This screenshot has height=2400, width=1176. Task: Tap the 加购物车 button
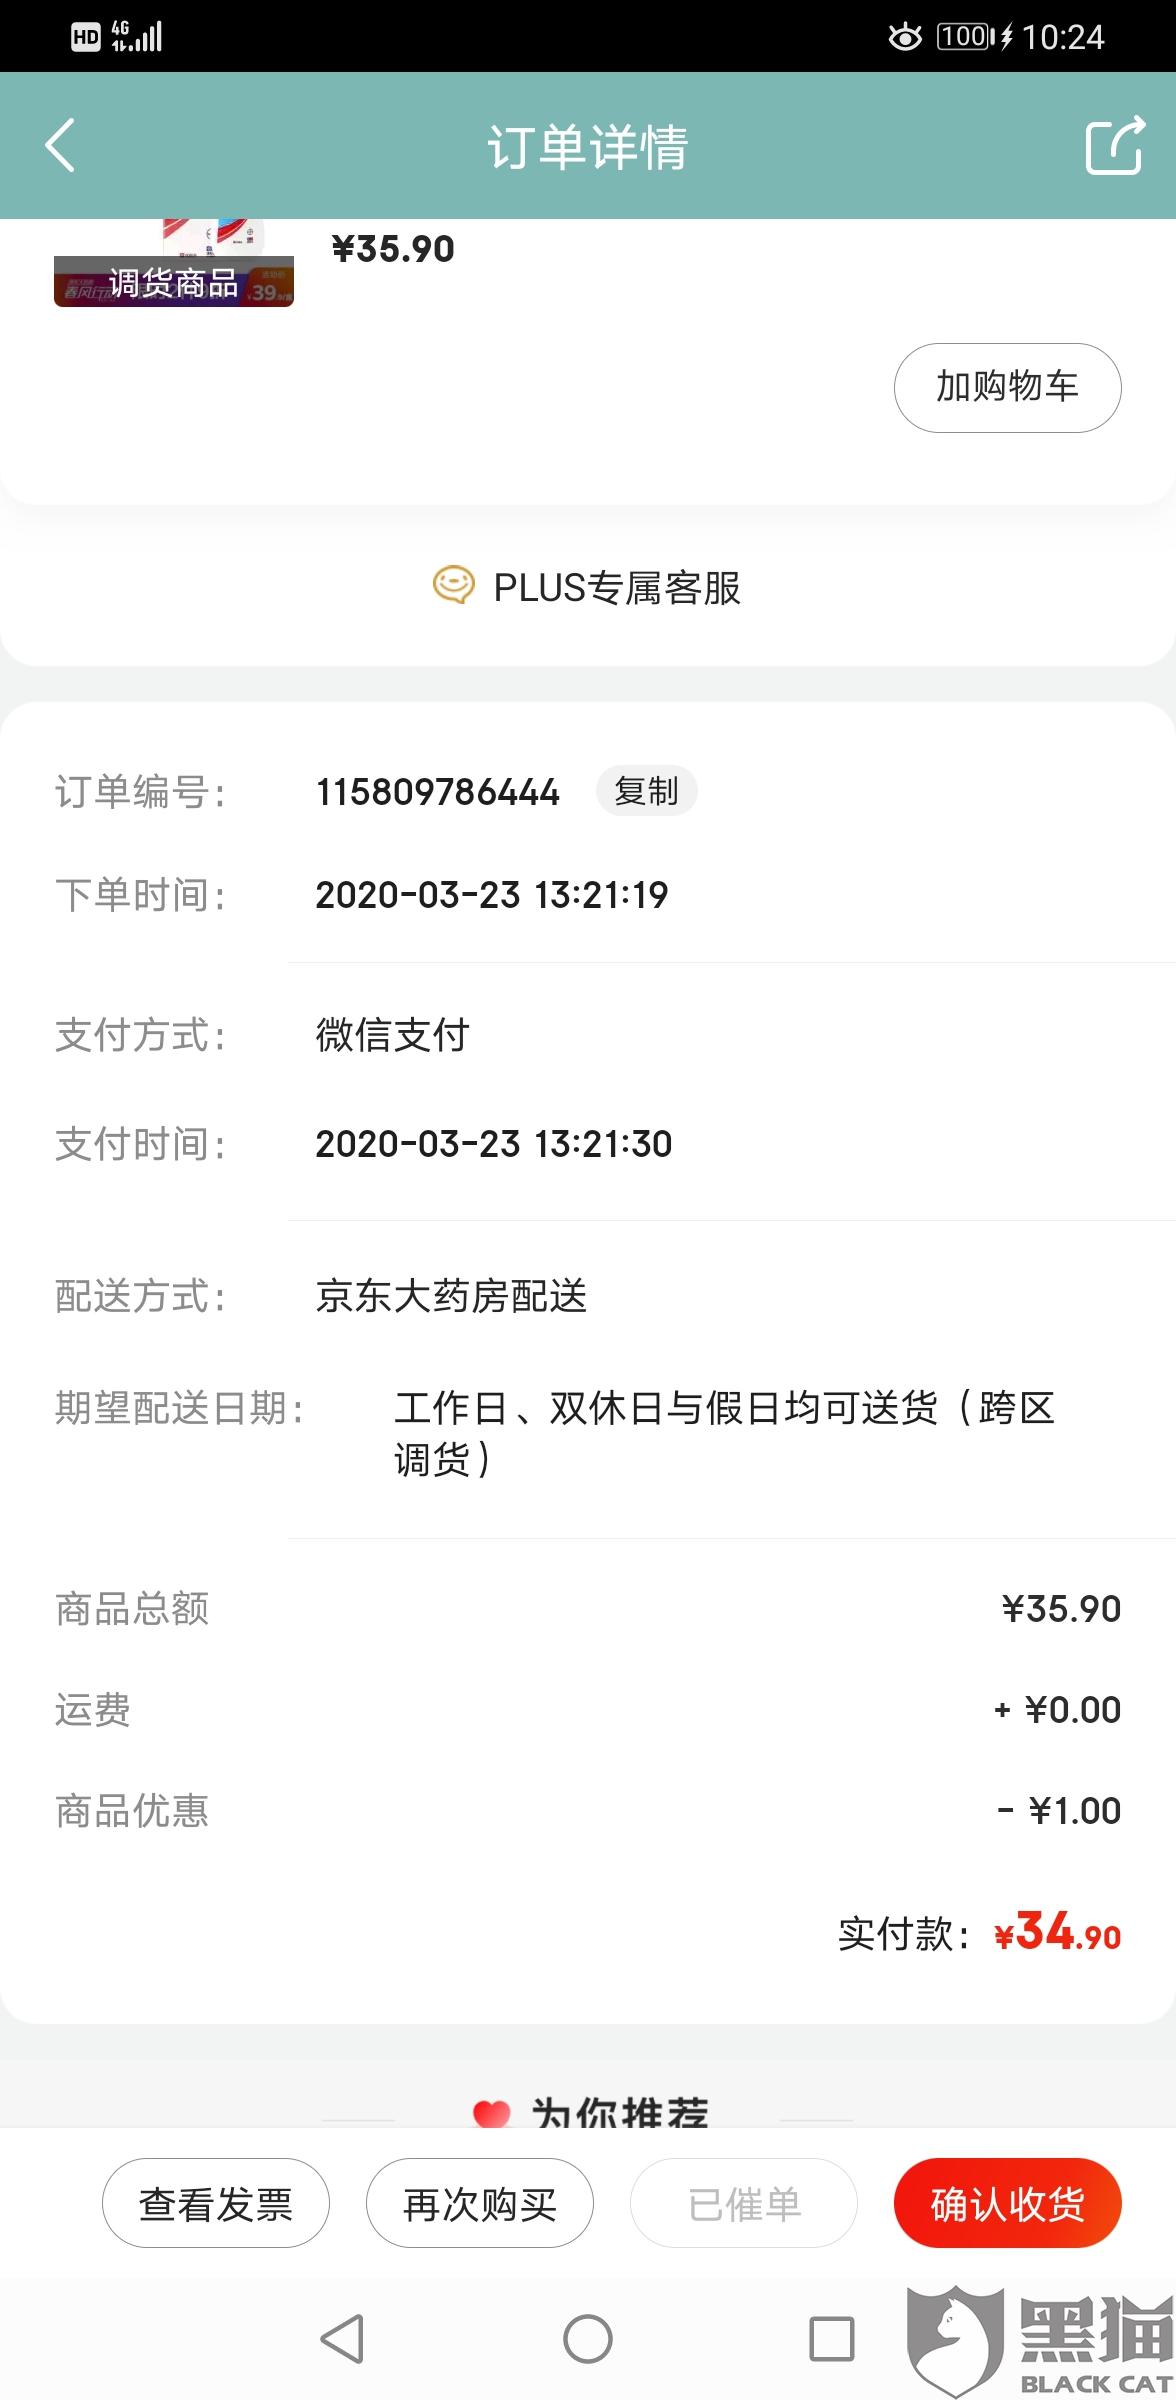click(1007, 387)
